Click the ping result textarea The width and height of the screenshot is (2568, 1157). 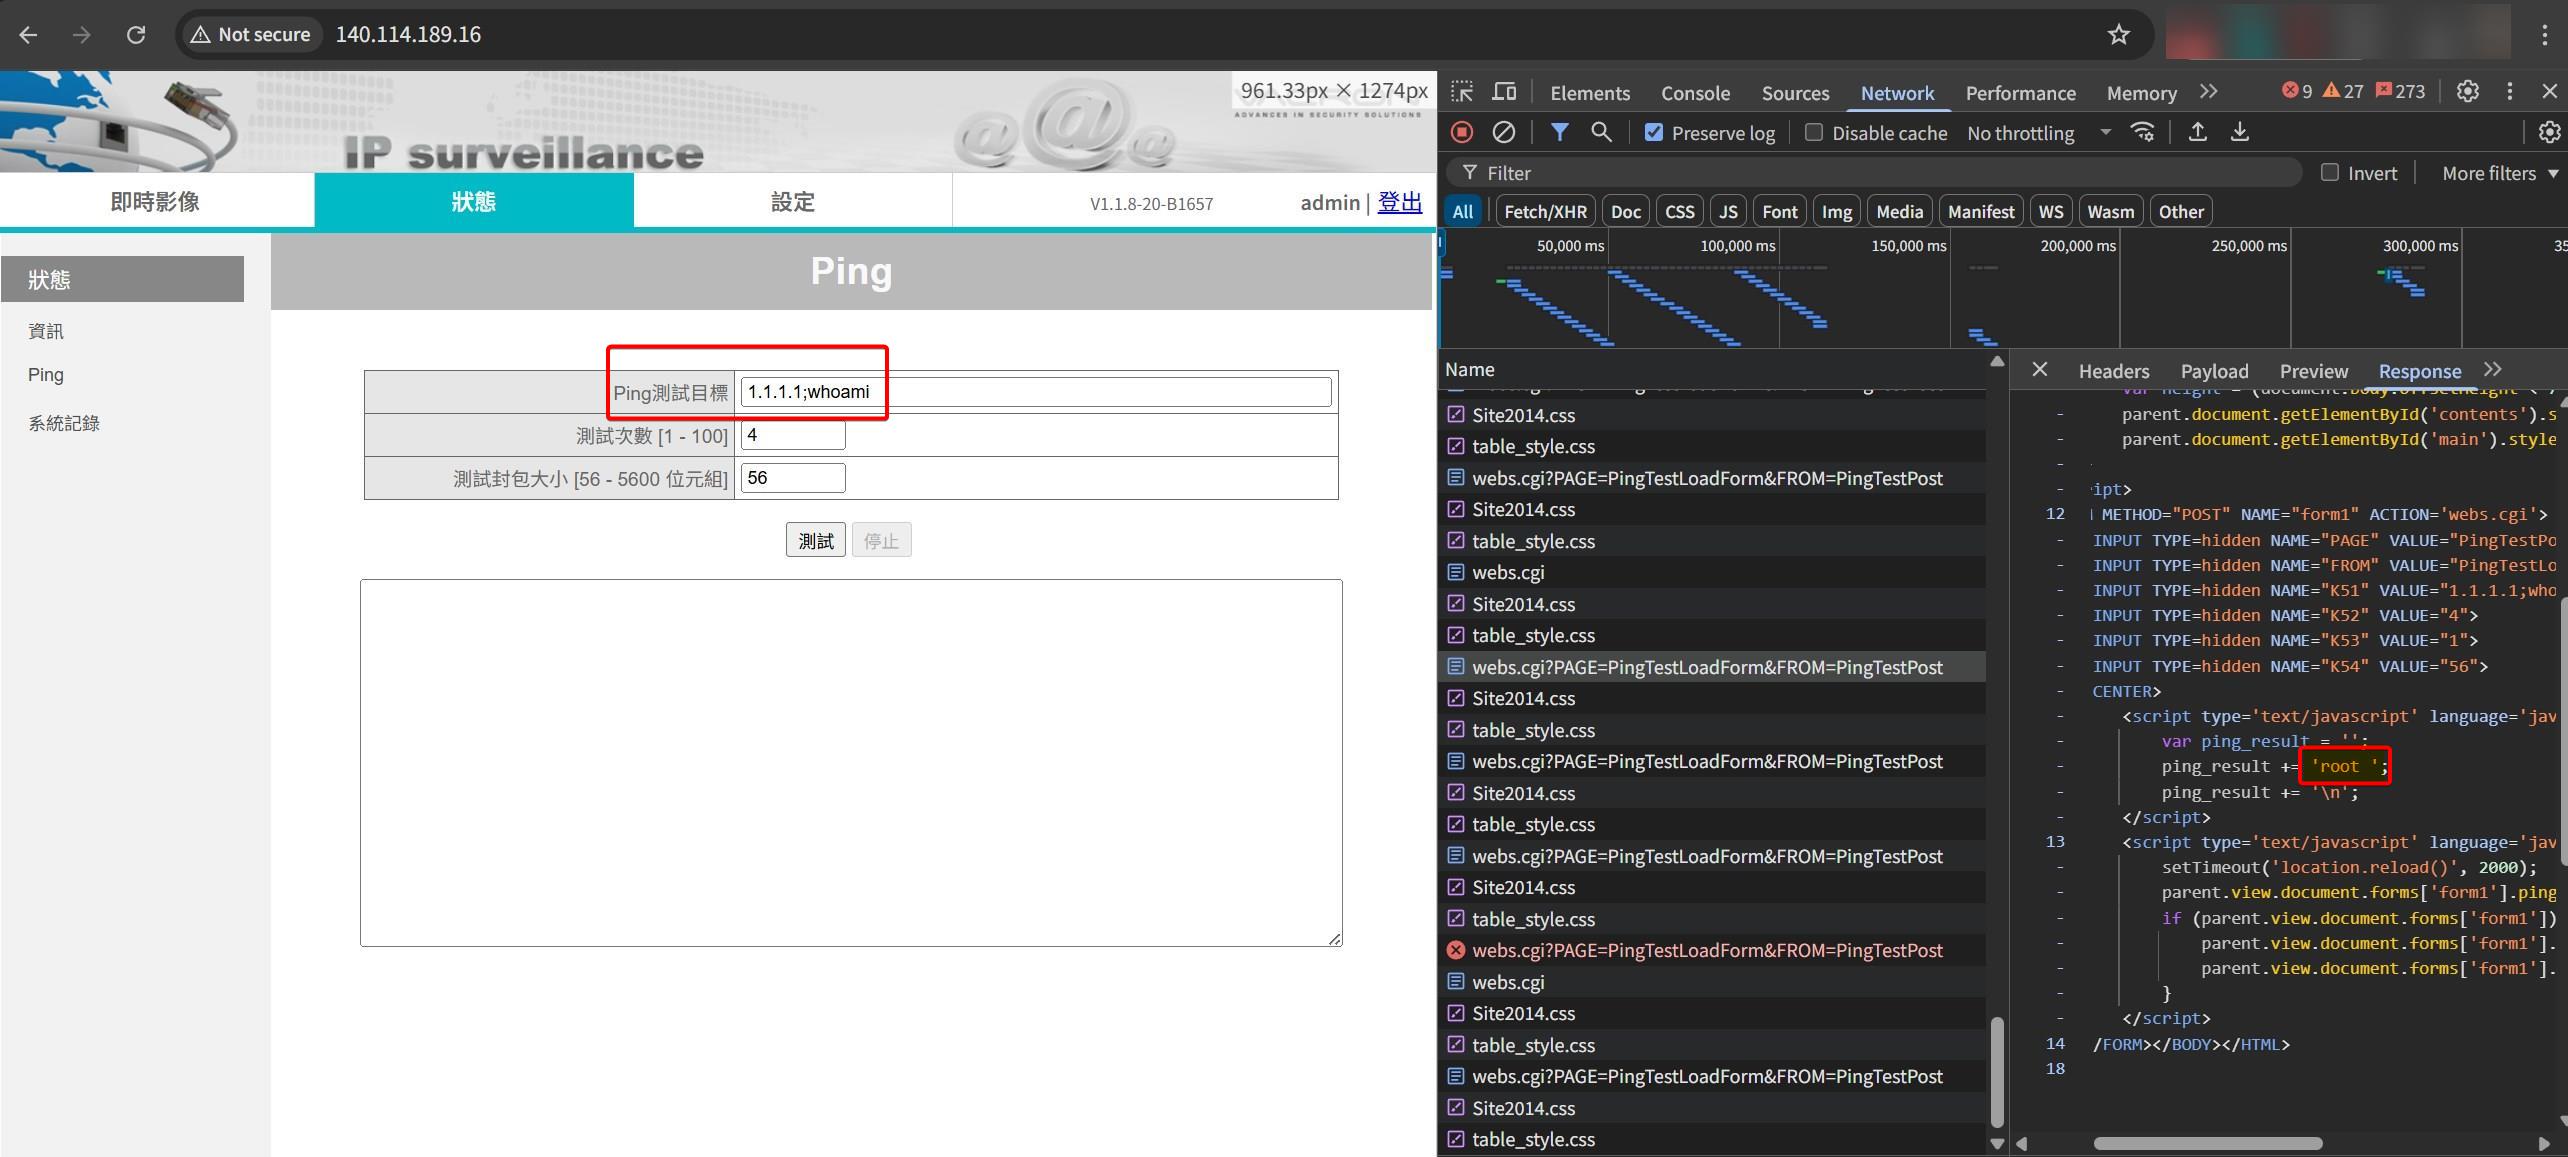851,763
